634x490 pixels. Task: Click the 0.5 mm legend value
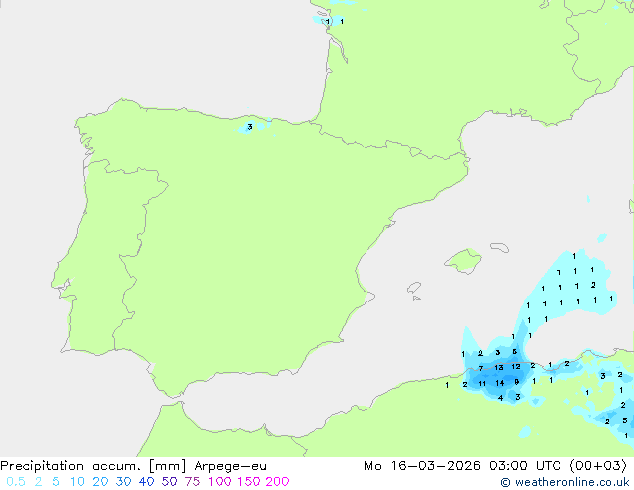point(16,482)
